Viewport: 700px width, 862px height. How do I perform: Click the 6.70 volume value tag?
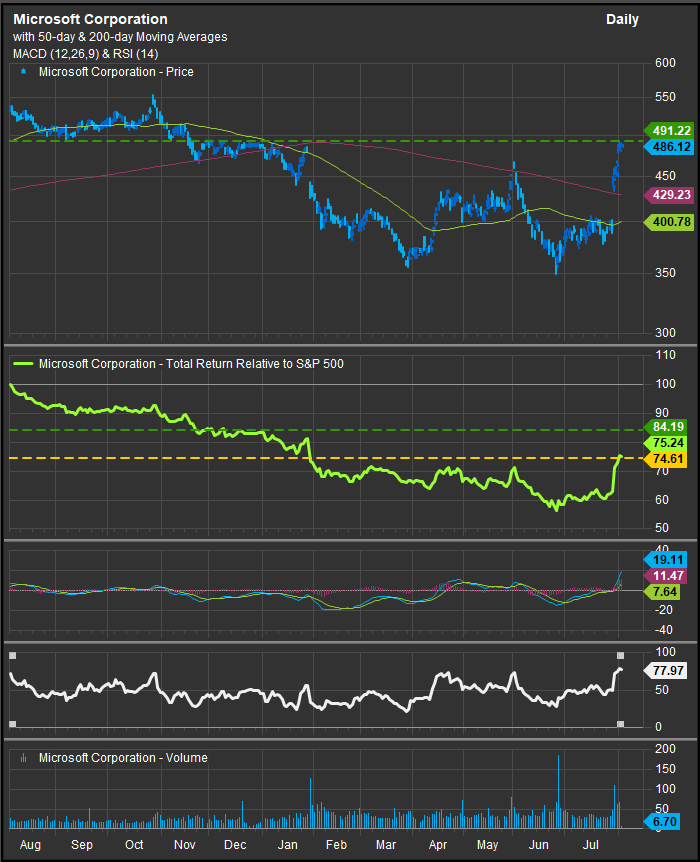(663, 821)
